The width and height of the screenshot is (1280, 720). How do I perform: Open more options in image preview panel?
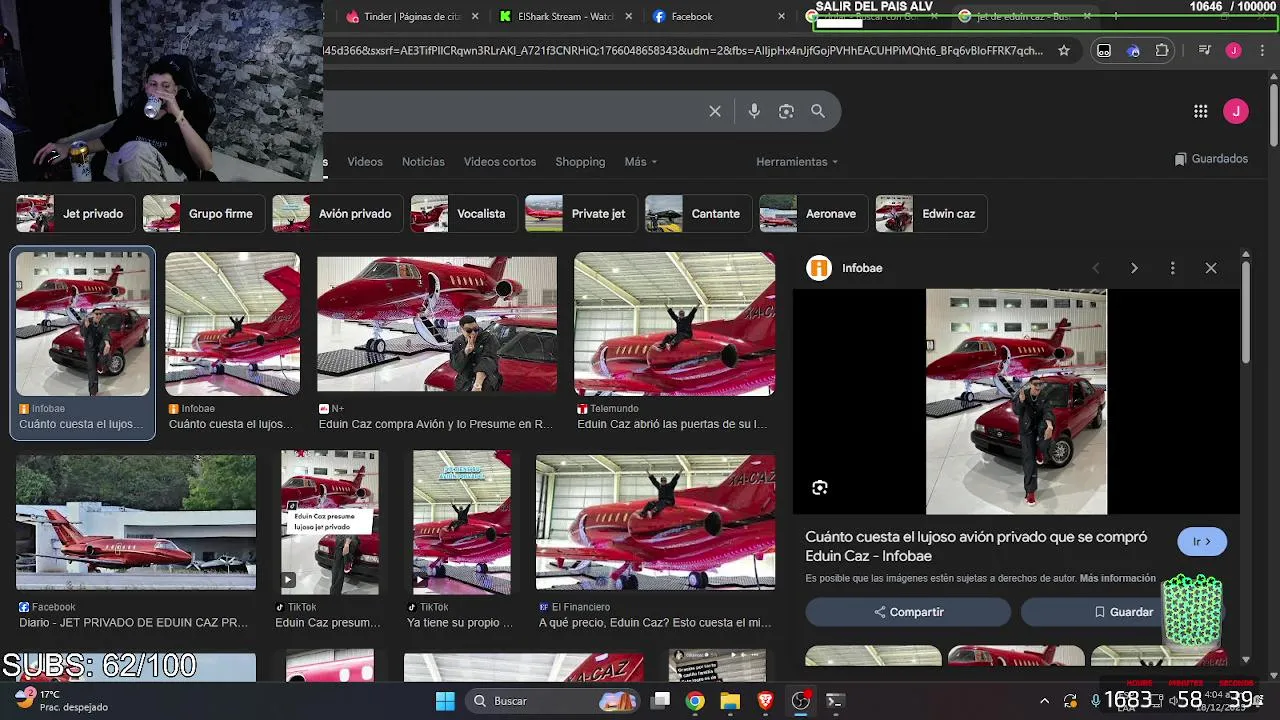tap(1172, 268)
